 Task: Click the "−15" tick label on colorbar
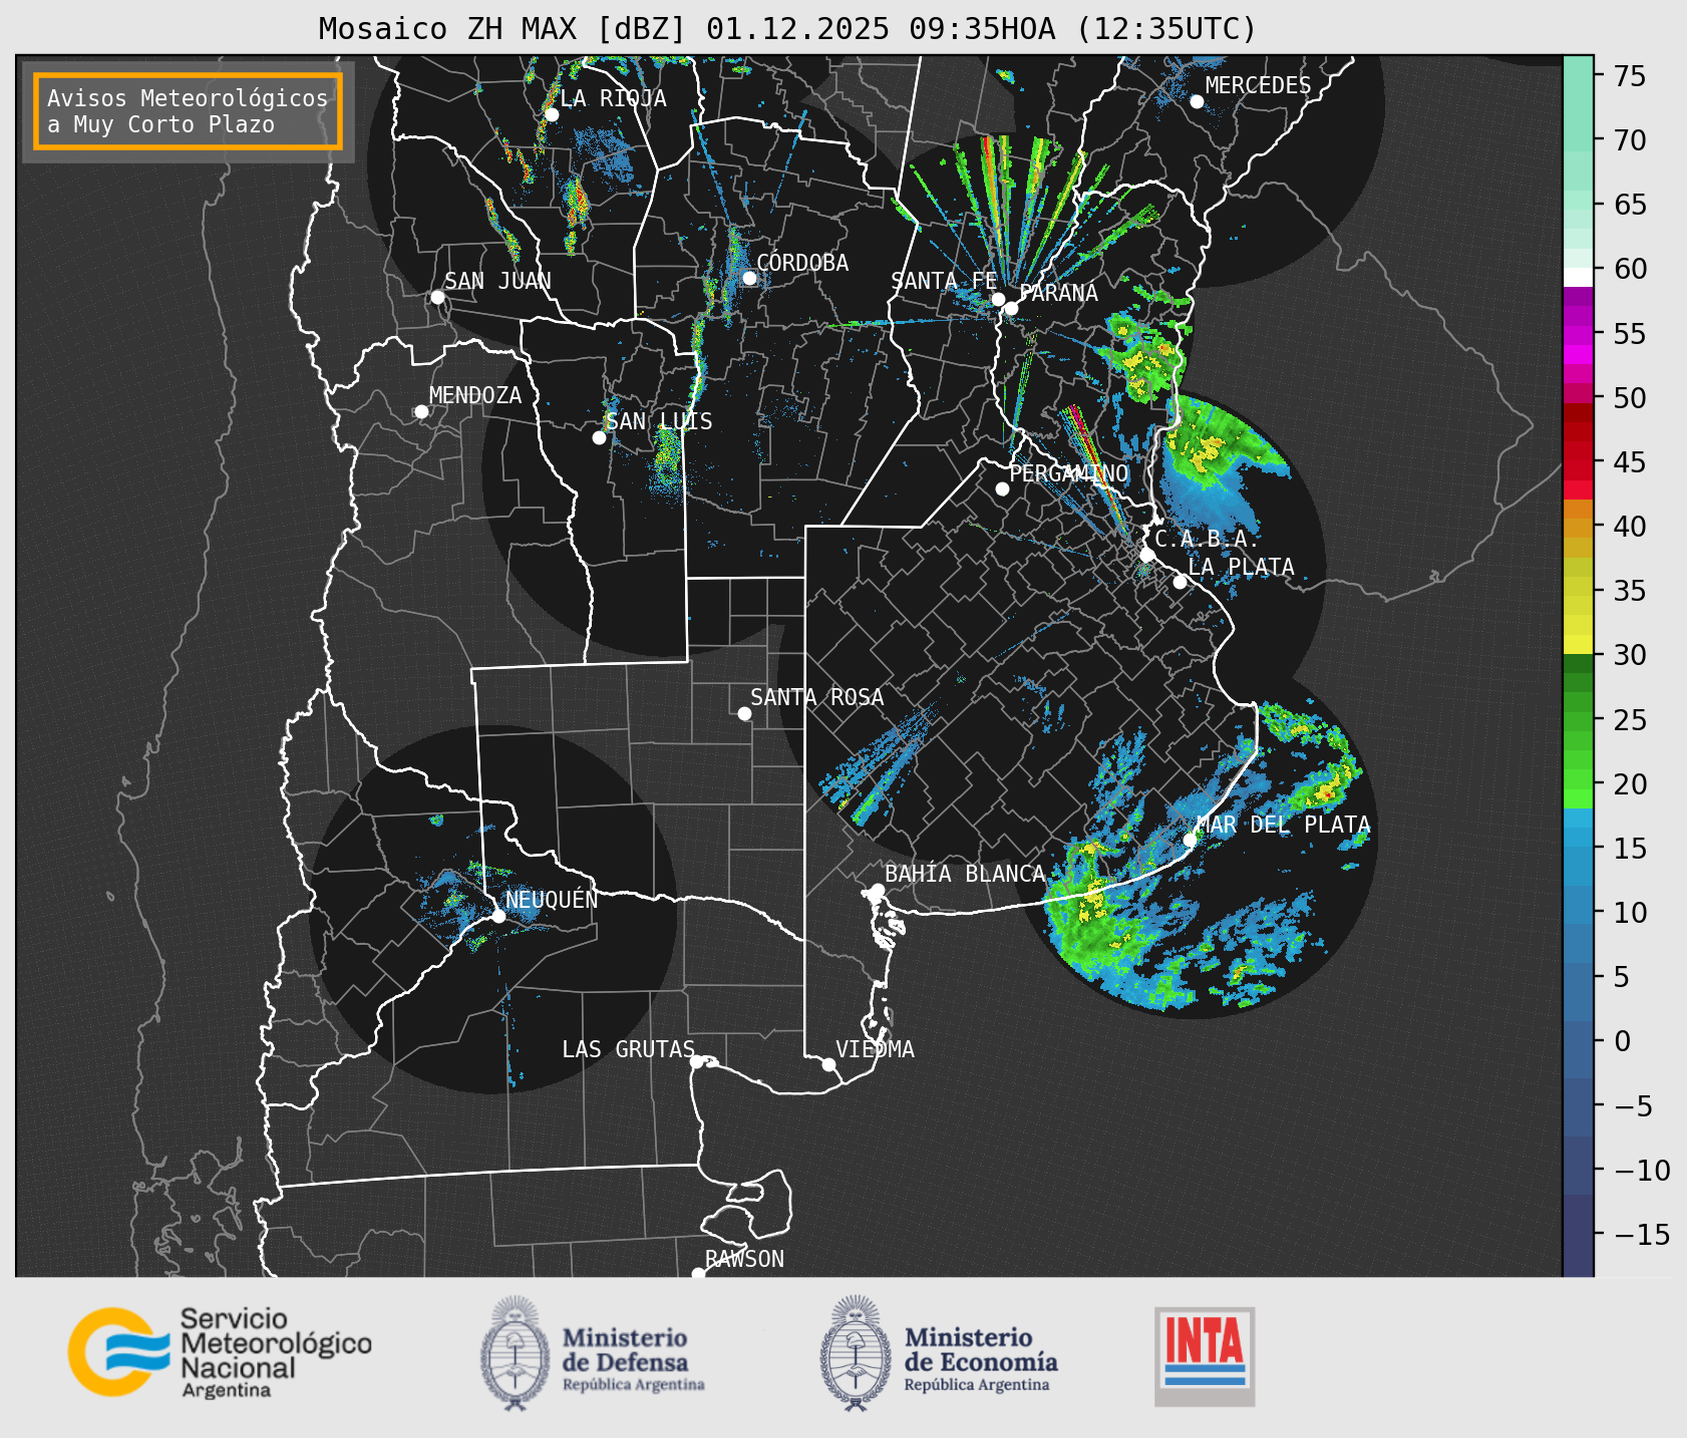click(1641, 1234)
